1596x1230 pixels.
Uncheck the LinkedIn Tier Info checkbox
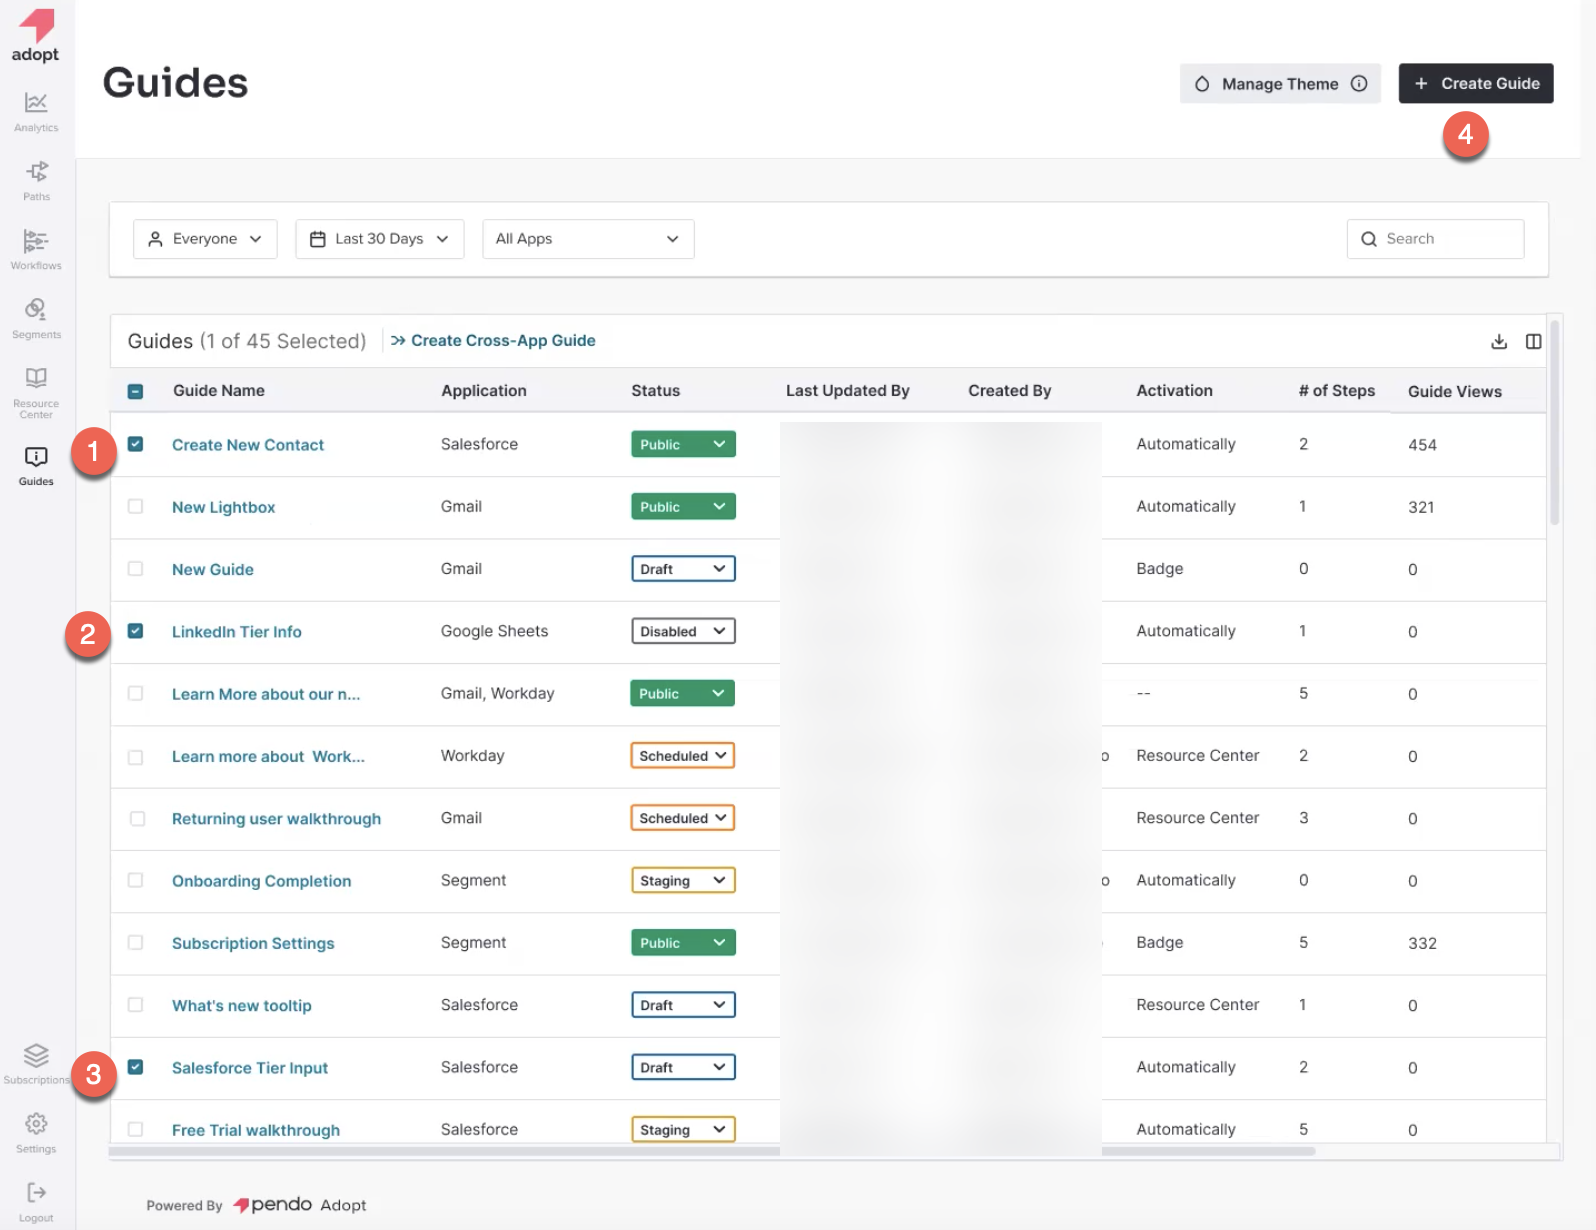pos(136,631)
